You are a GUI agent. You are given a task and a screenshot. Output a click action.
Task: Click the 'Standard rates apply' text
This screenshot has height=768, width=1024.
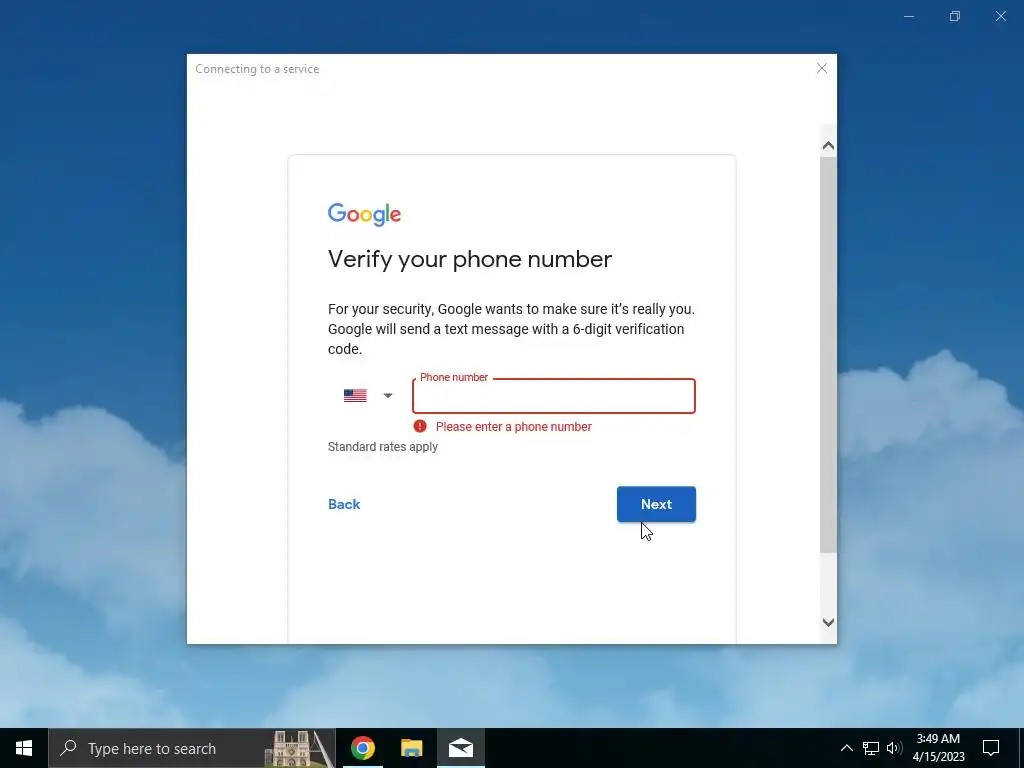[x=383, y=447]
